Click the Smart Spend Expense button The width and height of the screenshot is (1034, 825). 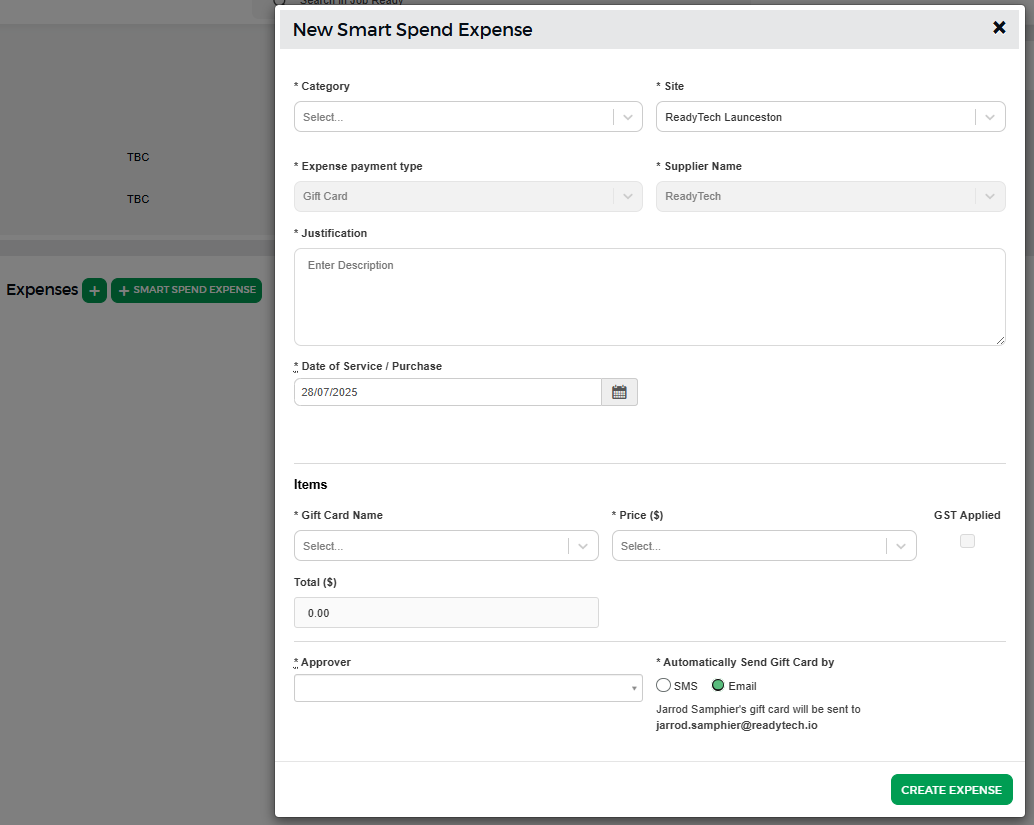pyautogui.click(x=187, y=290)
